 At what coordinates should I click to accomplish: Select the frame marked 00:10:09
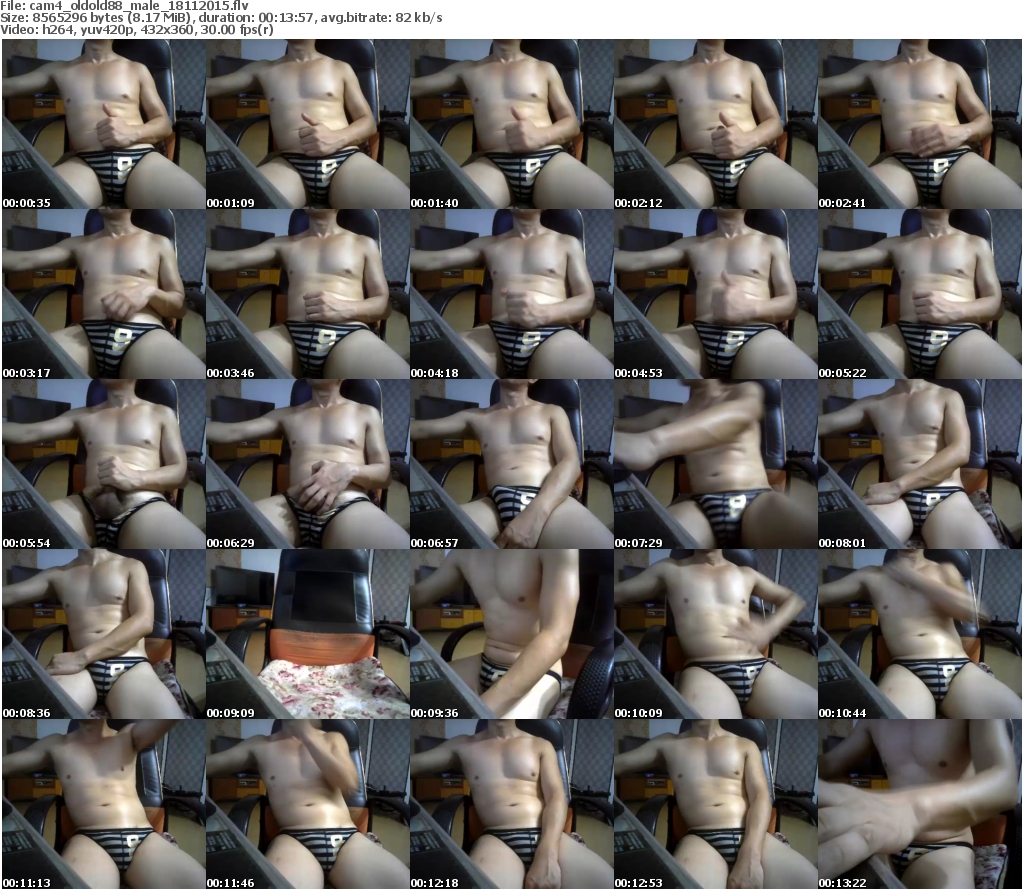[x=716, y=634]
